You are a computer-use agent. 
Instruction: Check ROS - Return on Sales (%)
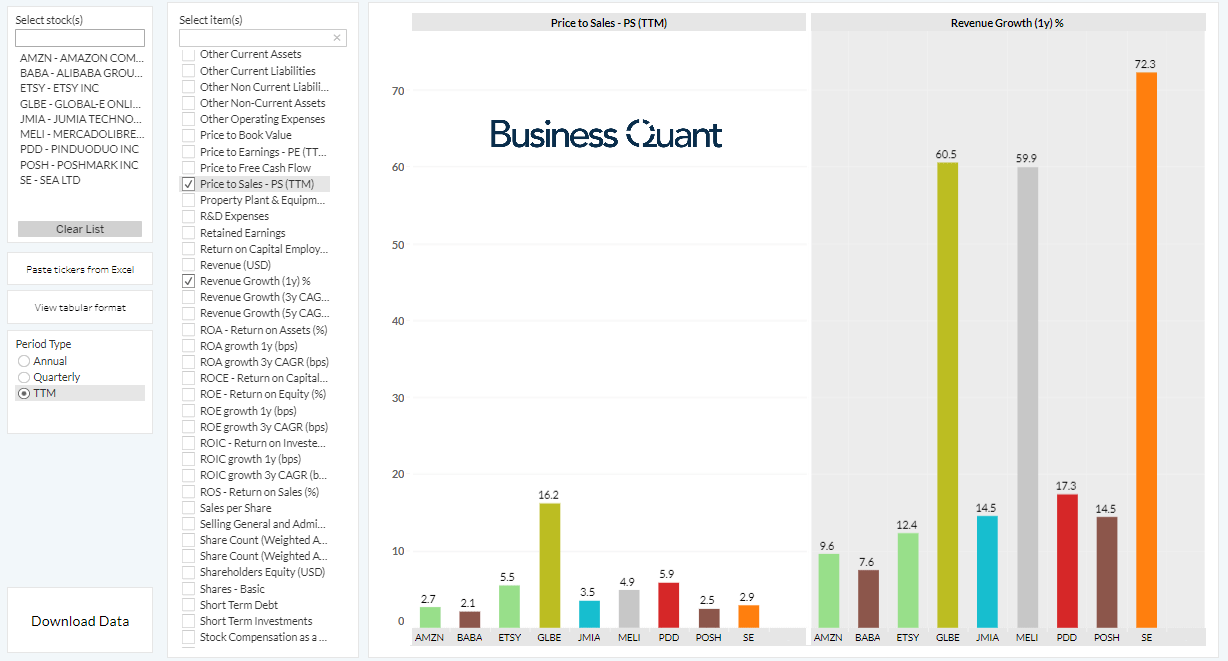(x=189, y=492)
